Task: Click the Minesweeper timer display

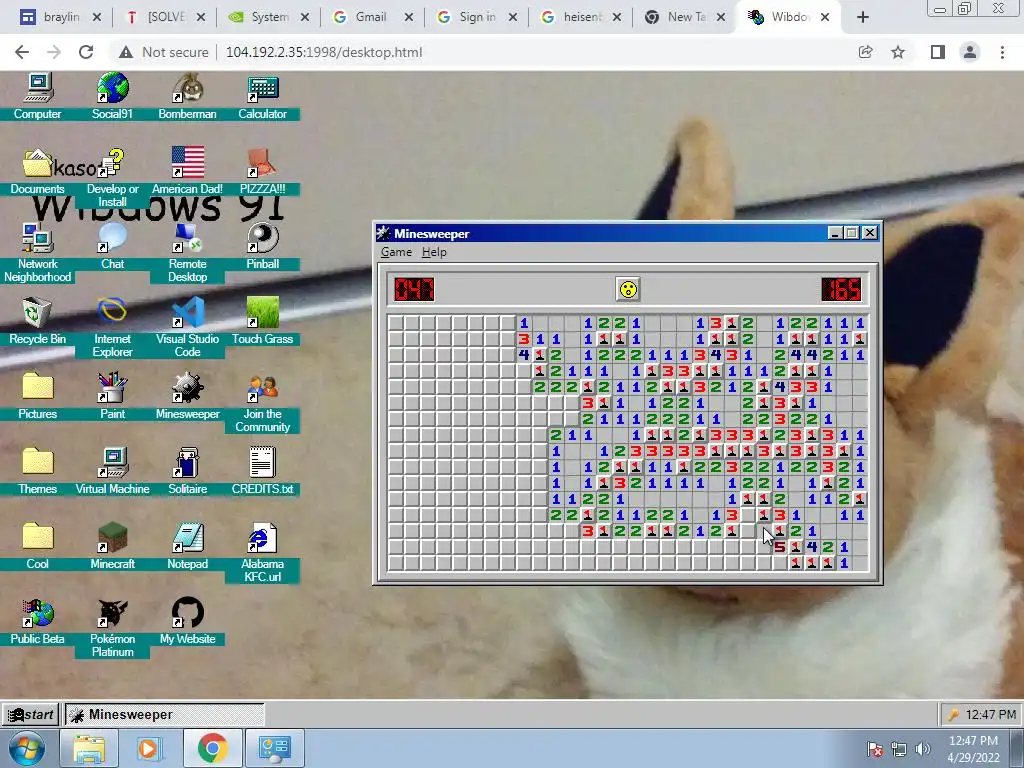Action: pyautogui.click(x=842, y=289)
